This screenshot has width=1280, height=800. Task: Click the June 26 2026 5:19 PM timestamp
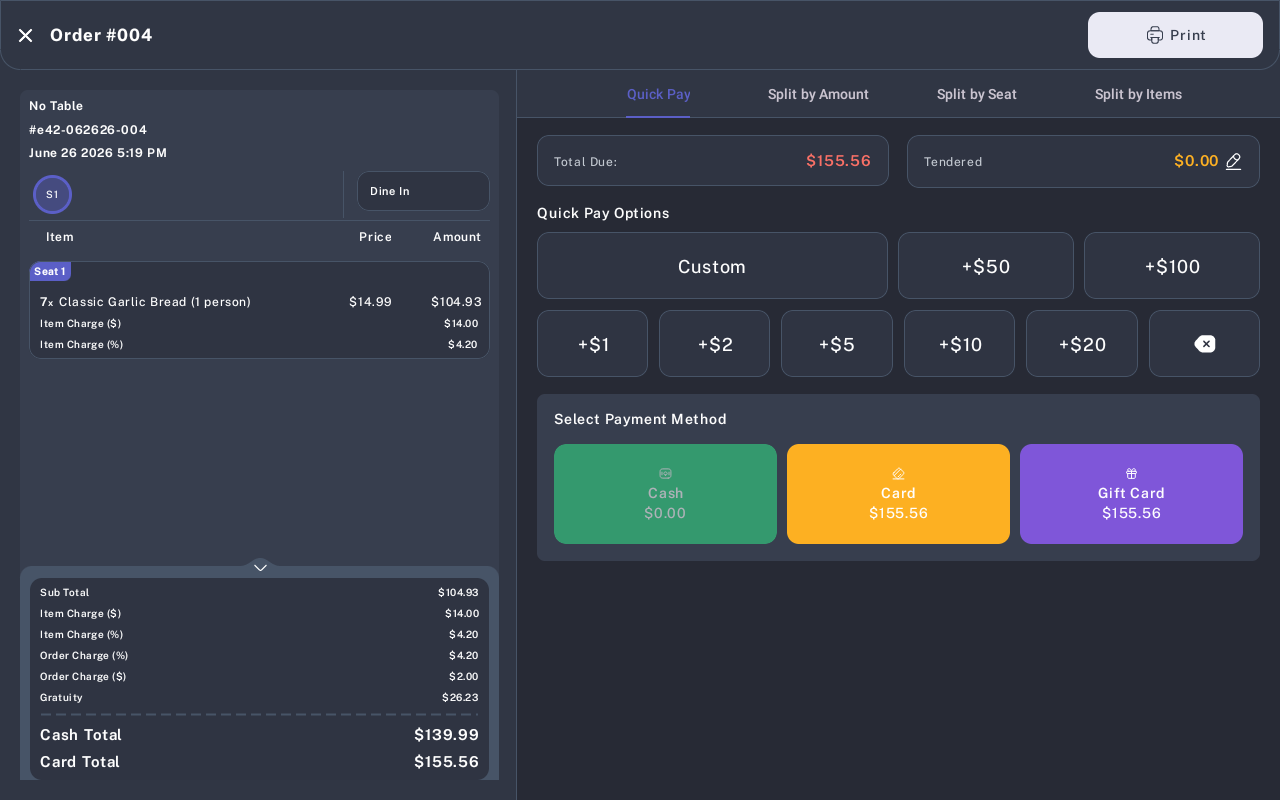pyautogui.click(x=98, y=153)
